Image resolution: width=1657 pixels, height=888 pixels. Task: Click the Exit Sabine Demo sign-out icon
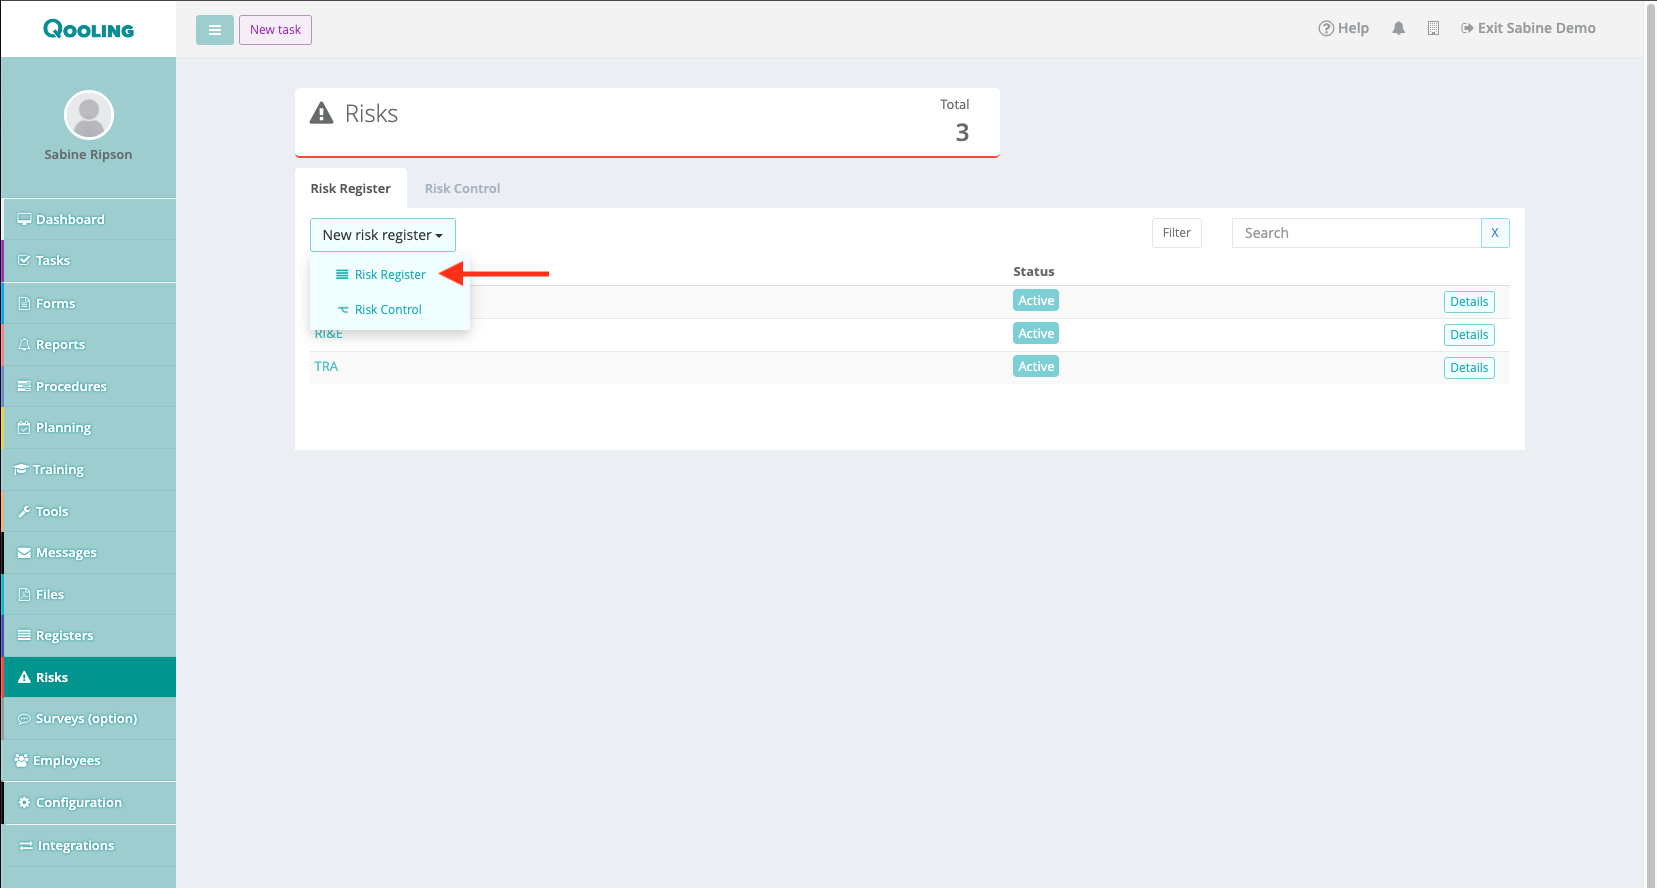(x=1467, y=28)
